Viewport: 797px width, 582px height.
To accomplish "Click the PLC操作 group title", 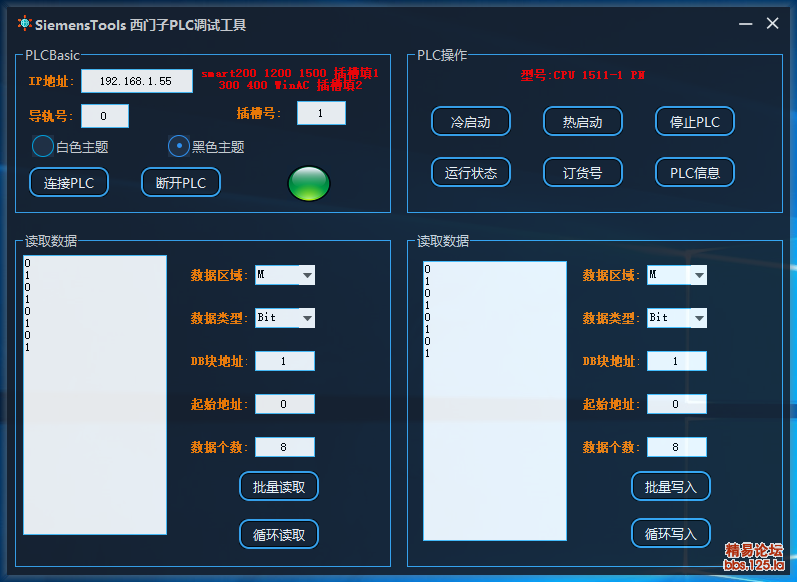I will (442, 55).
